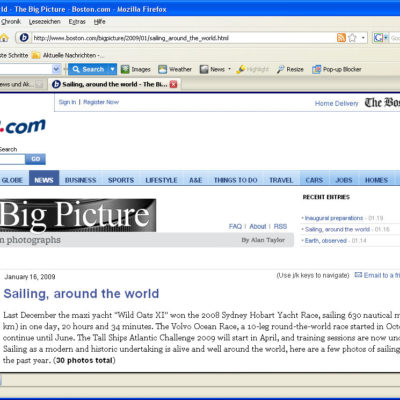Open the Aktuelle Nachrichten bookmarks folder

click(68, 55)
